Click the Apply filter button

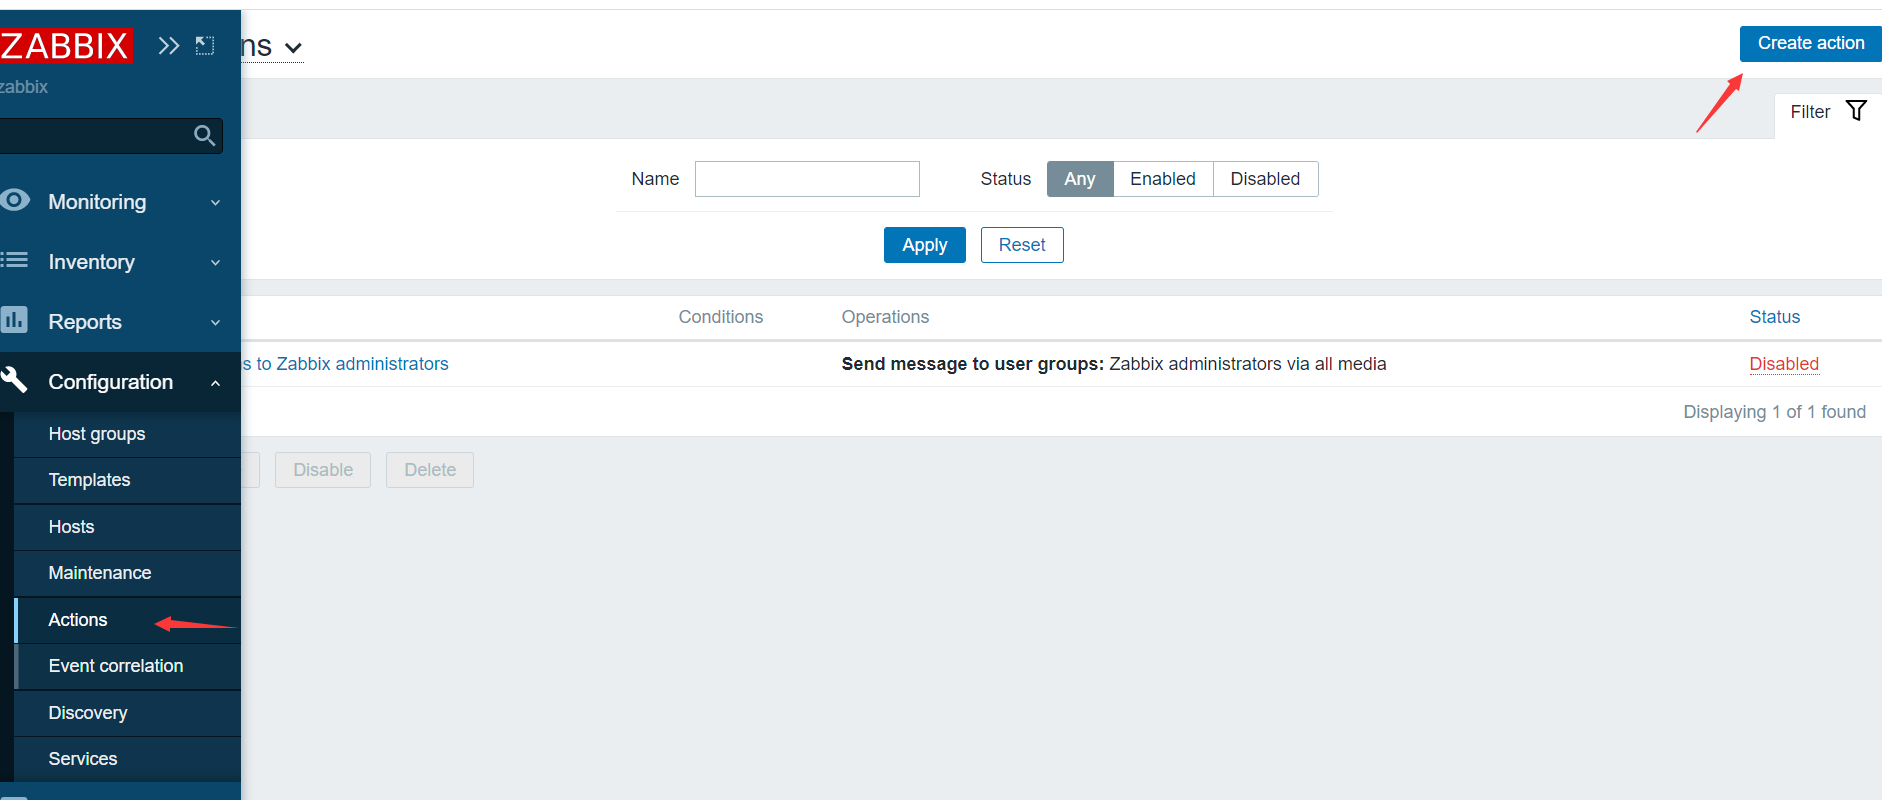925,245
